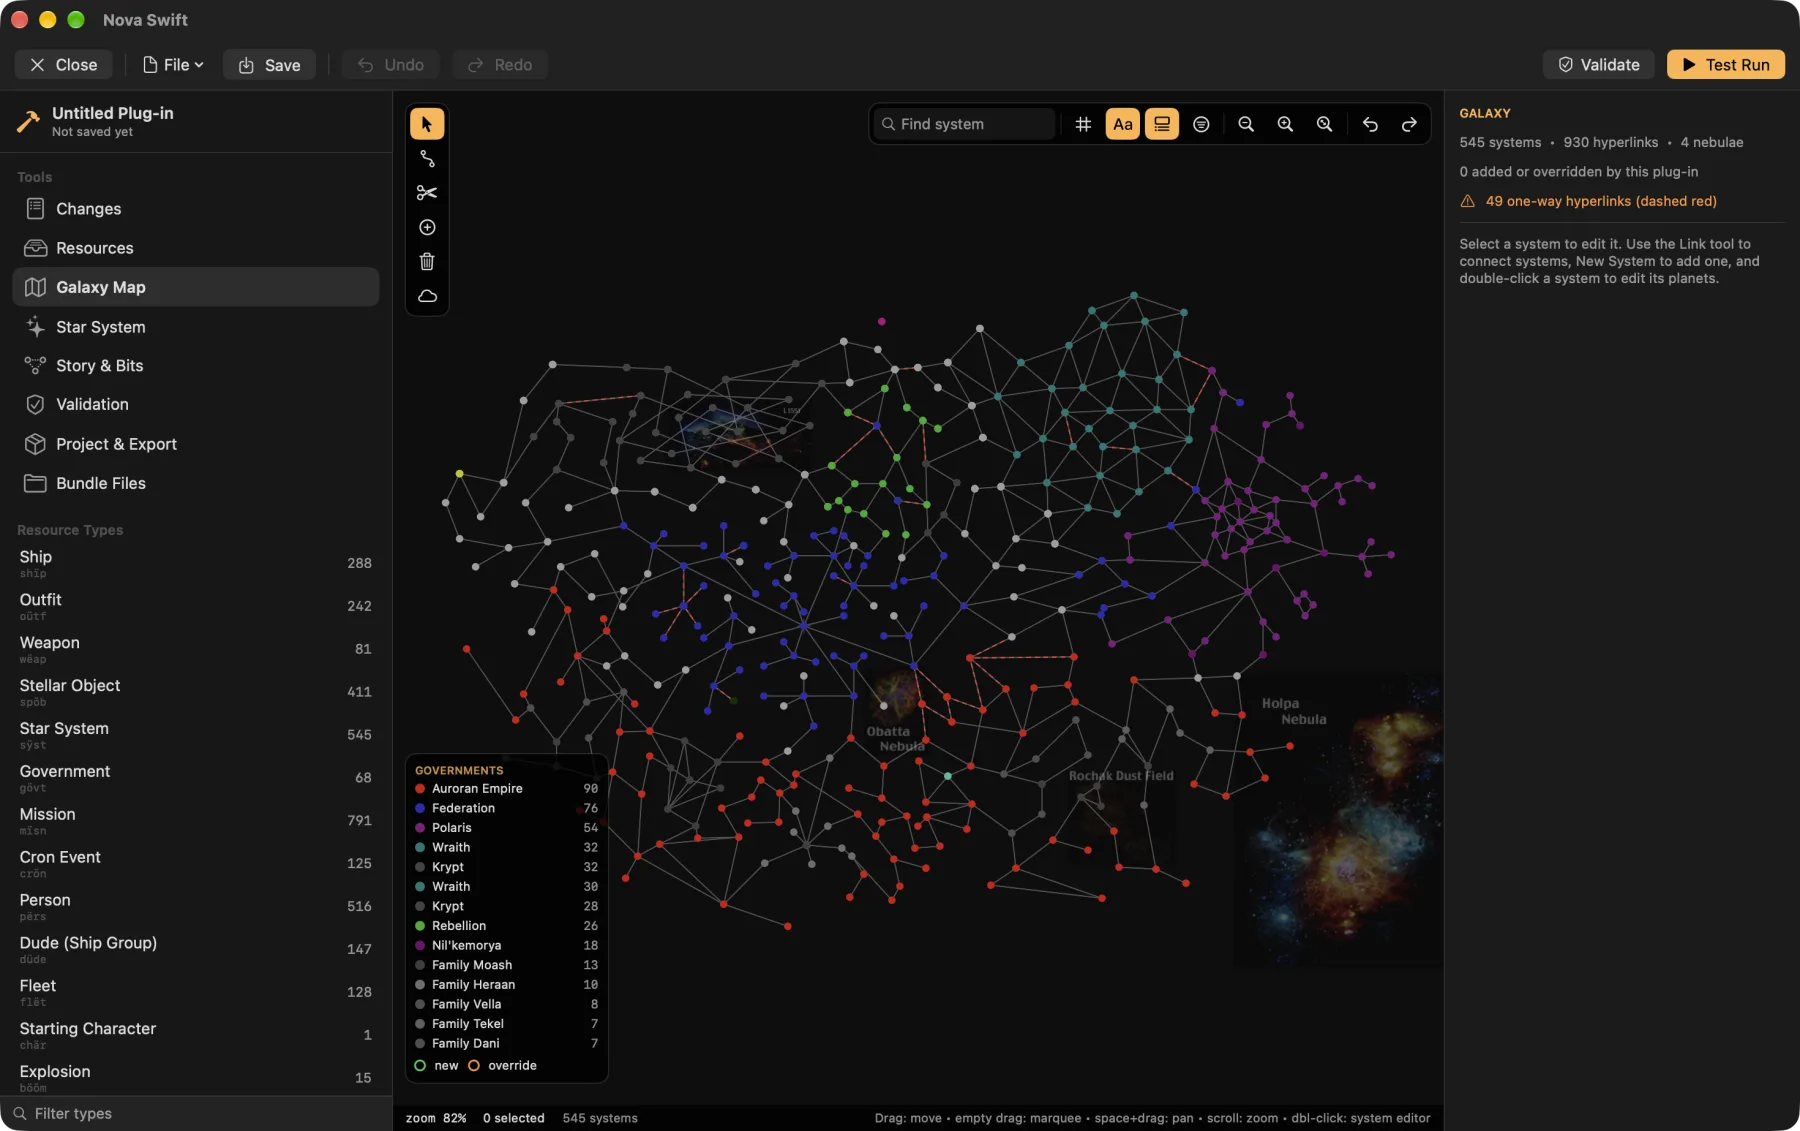The width and height of the screenshot is (1800, 1131).
Task: Click the Federation blue legend dot
Action: click(x=420, y=808)
